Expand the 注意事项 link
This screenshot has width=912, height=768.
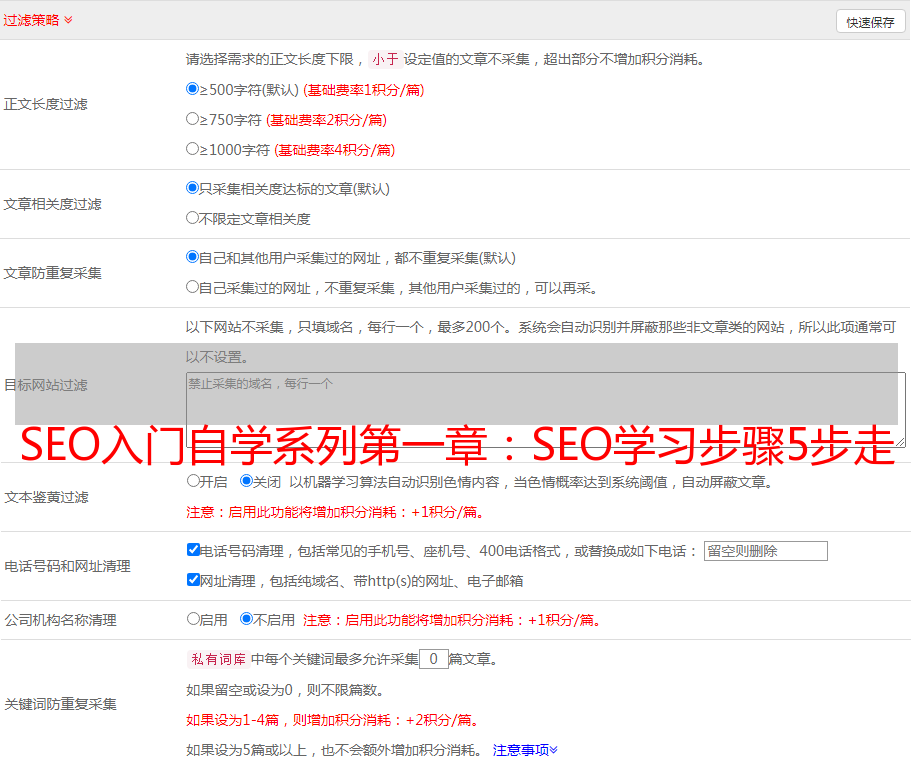[525, 749]
